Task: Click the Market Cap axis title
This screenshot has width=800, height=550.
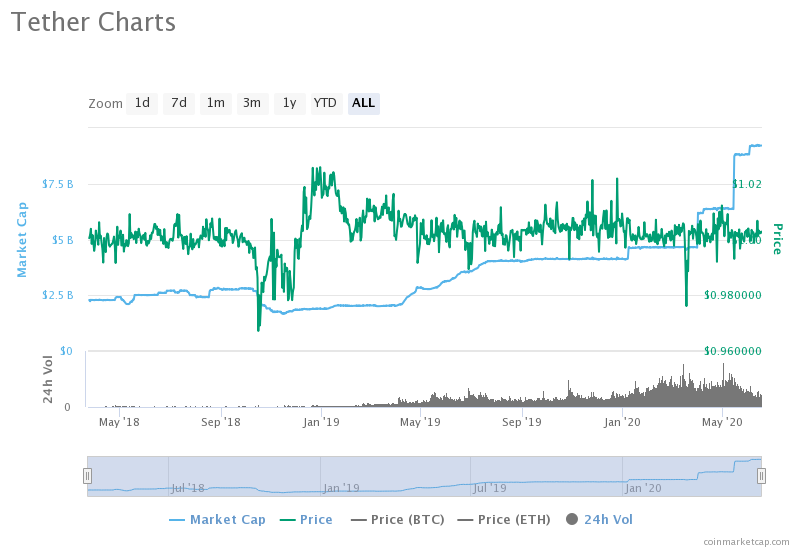Action: 20,240
